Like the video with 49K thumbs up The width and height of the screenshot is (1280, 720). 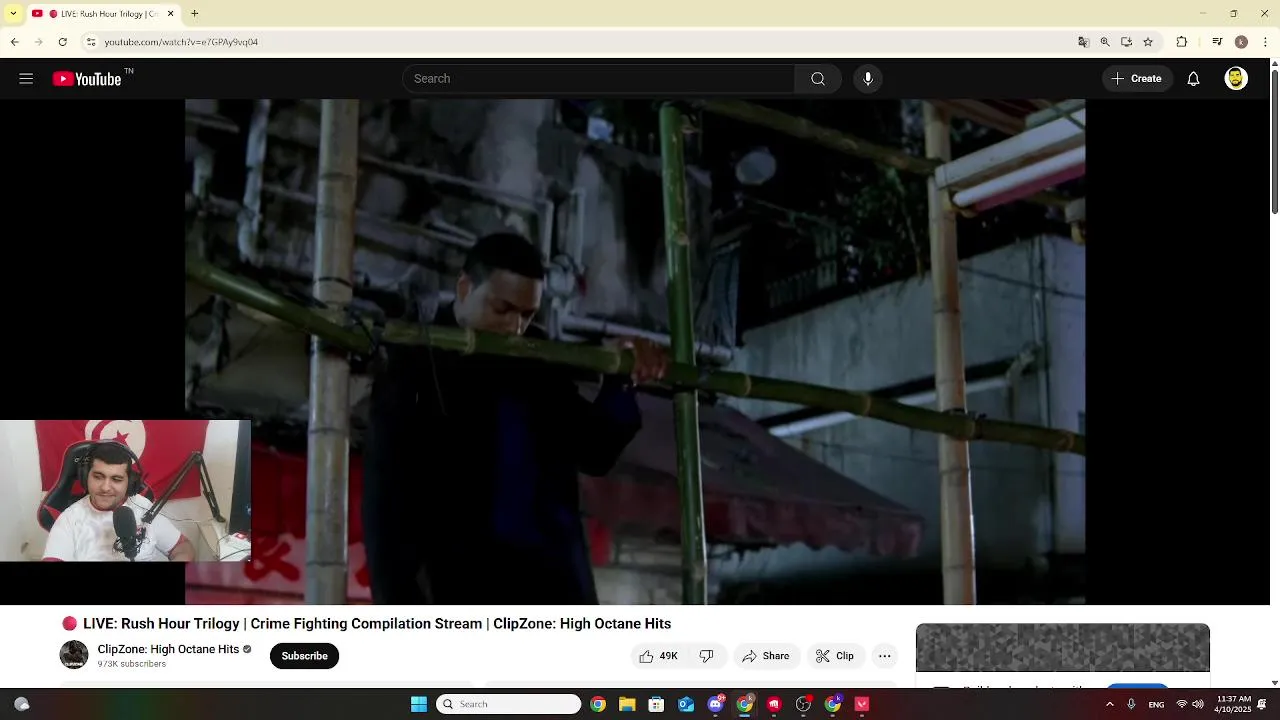pyautogui.click(x=658, y=656)
